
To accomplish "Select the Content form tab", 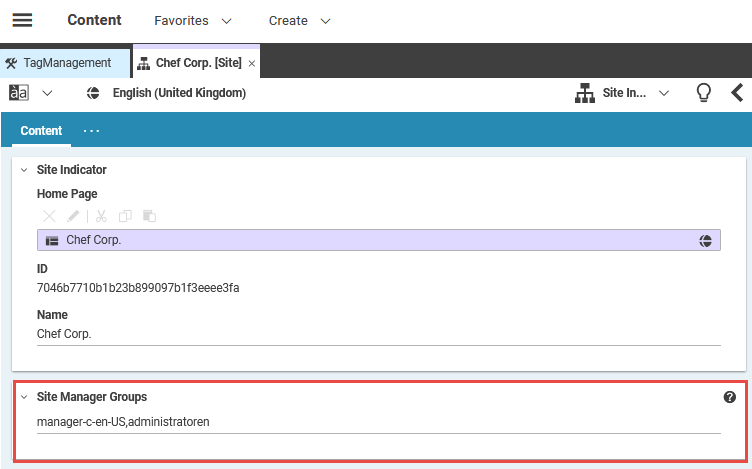I will (41, 131).
